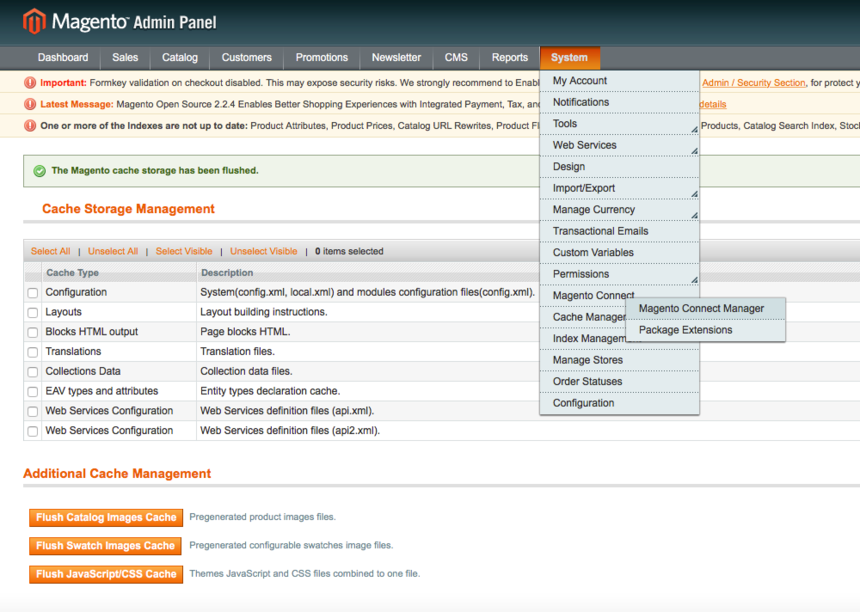
Task: Click the Magento logo icon
Action: tap(34, 21)
